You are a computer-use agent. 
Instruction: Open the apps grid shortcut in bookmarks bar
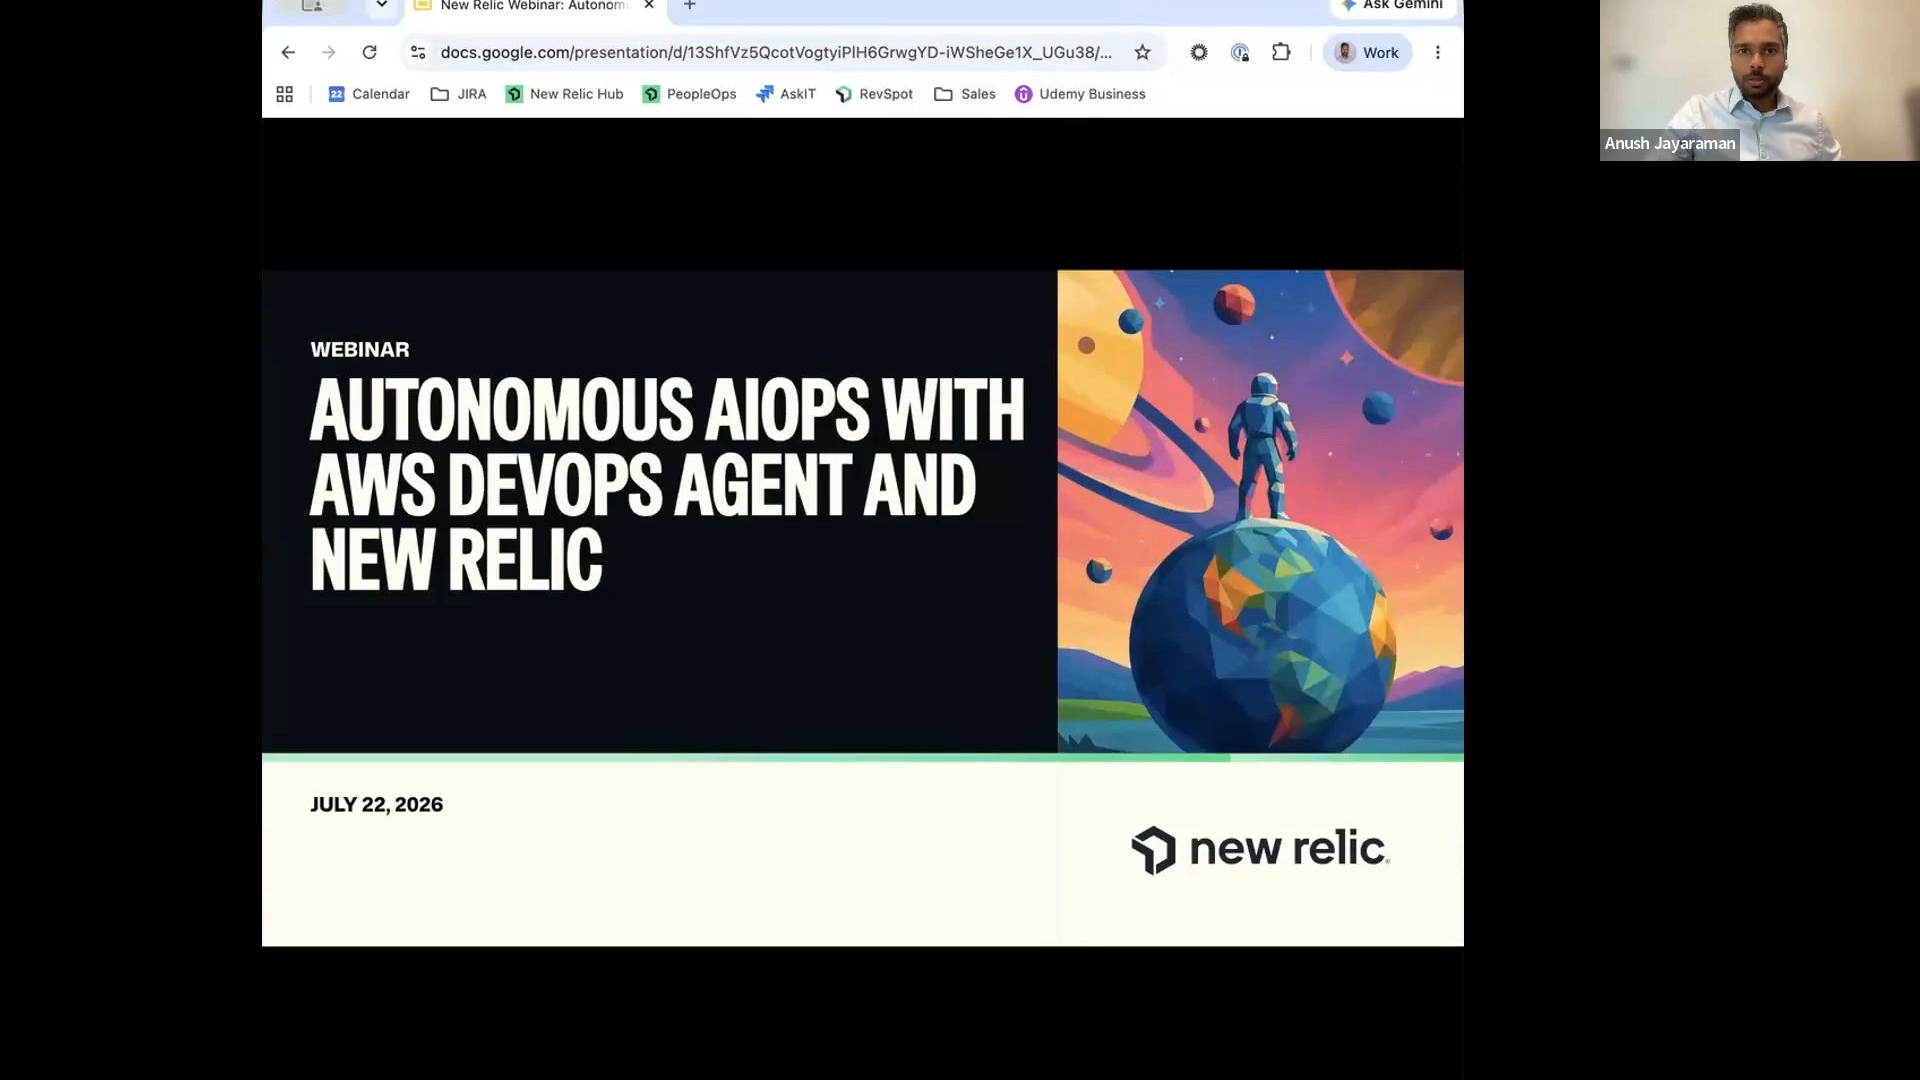(285, 94)
